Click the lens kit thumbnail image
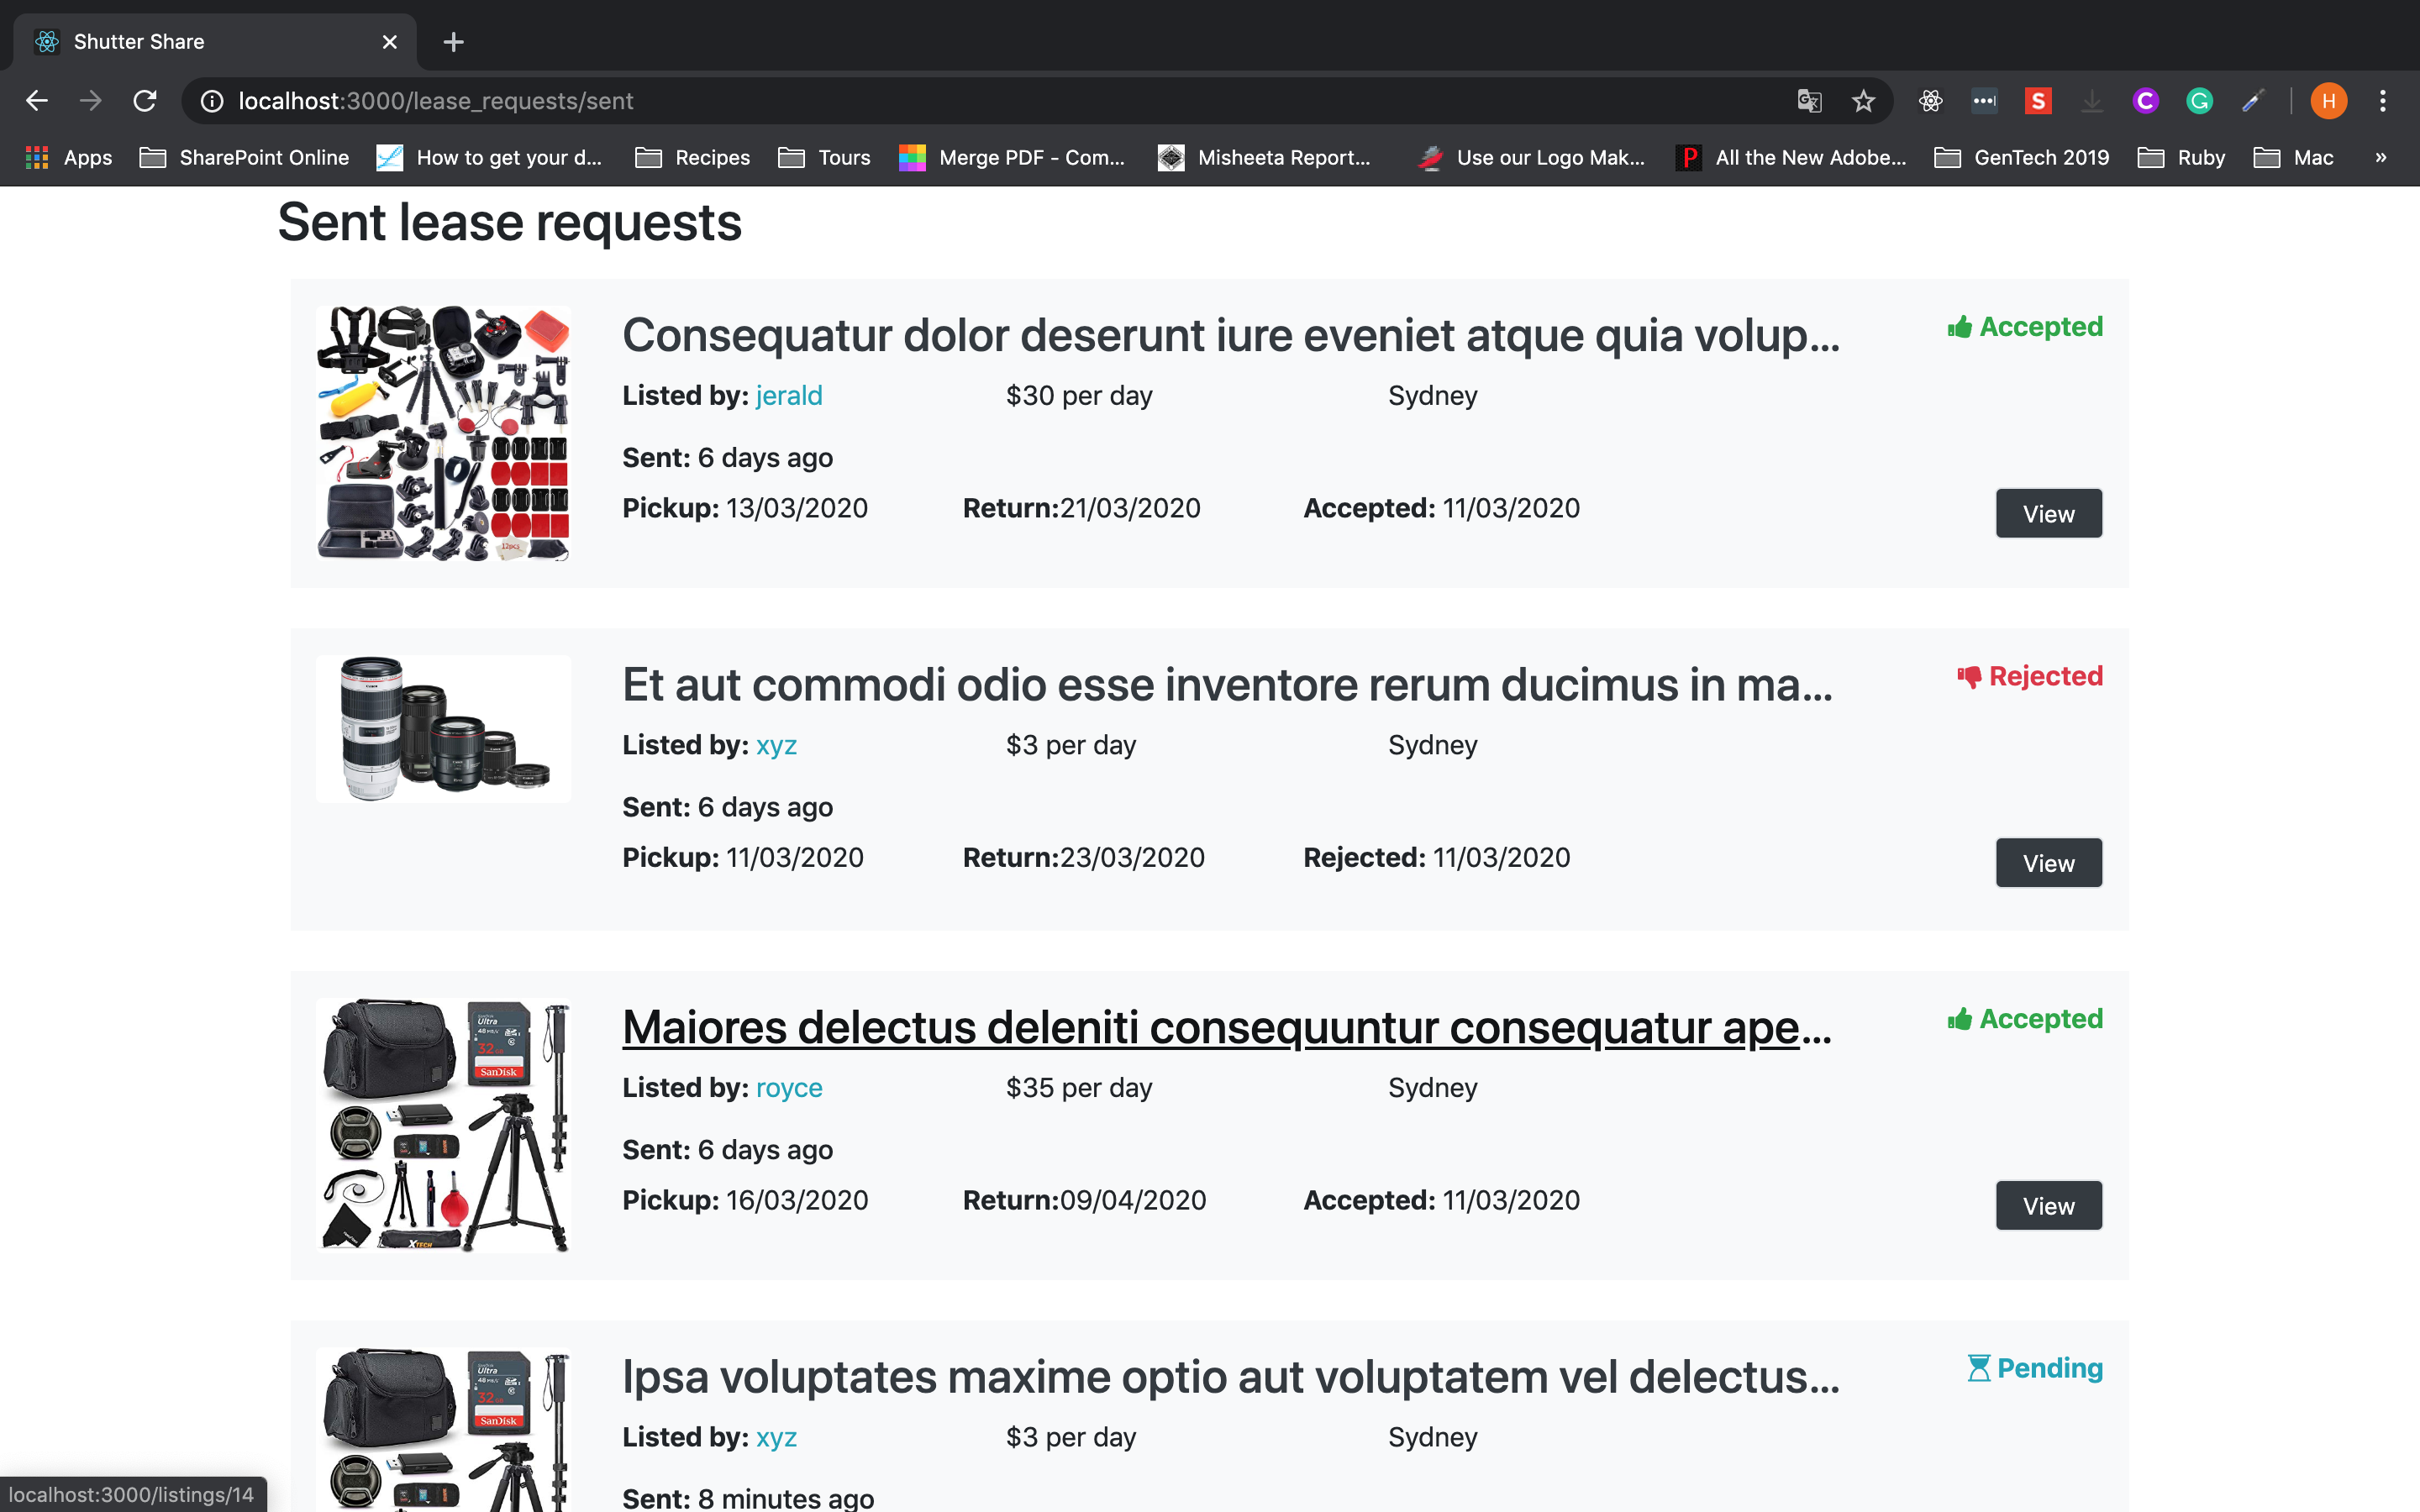Viewport: 2420px width, 1512px height. click(443, 728)
